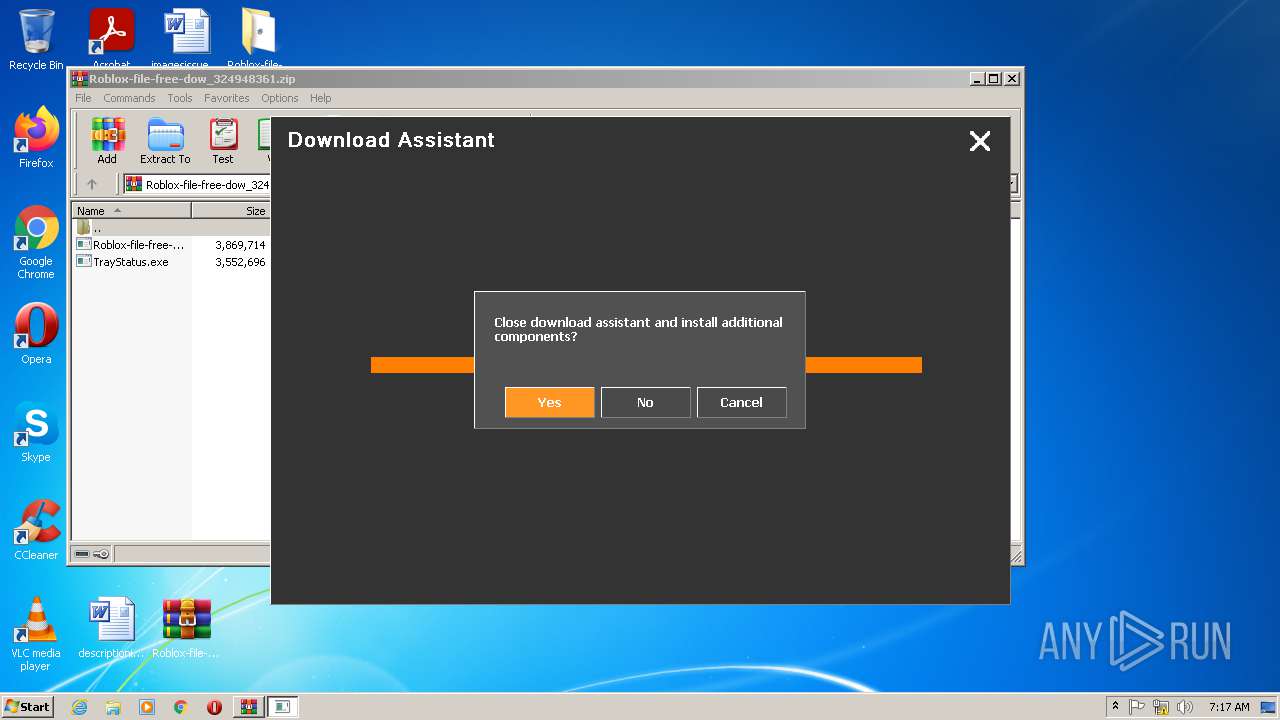Image resolution: width=1280 pixels, height=720 pixels.
Task: Go up one folder using WinRAR's arrow
Action: tap(92, 184)
